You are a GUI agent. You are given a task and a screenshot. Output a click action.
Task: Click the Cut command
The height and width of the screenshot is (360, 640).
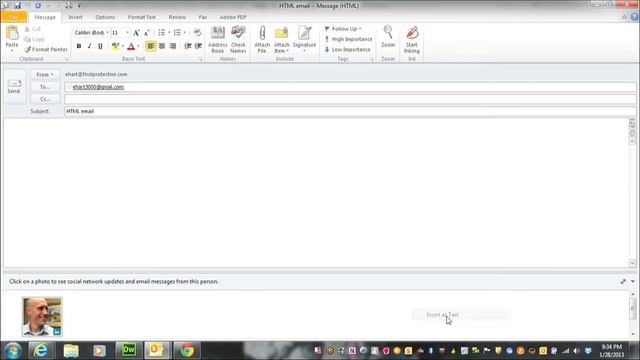(33, 29)
